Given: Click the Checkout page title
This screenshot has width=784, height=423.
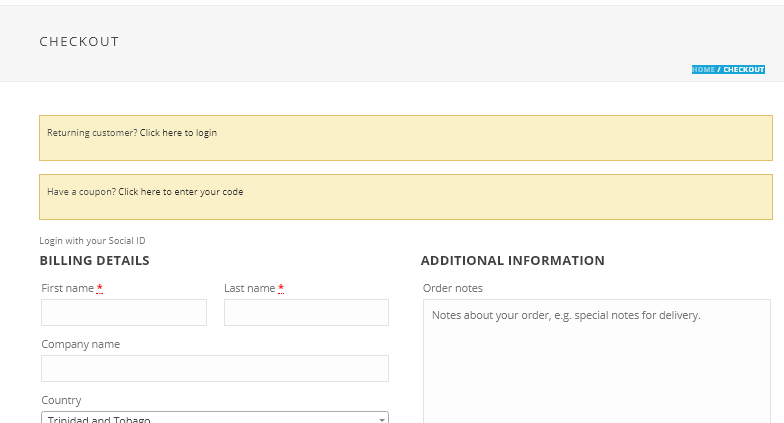Looking at the screenshot, I should [79, 42].
